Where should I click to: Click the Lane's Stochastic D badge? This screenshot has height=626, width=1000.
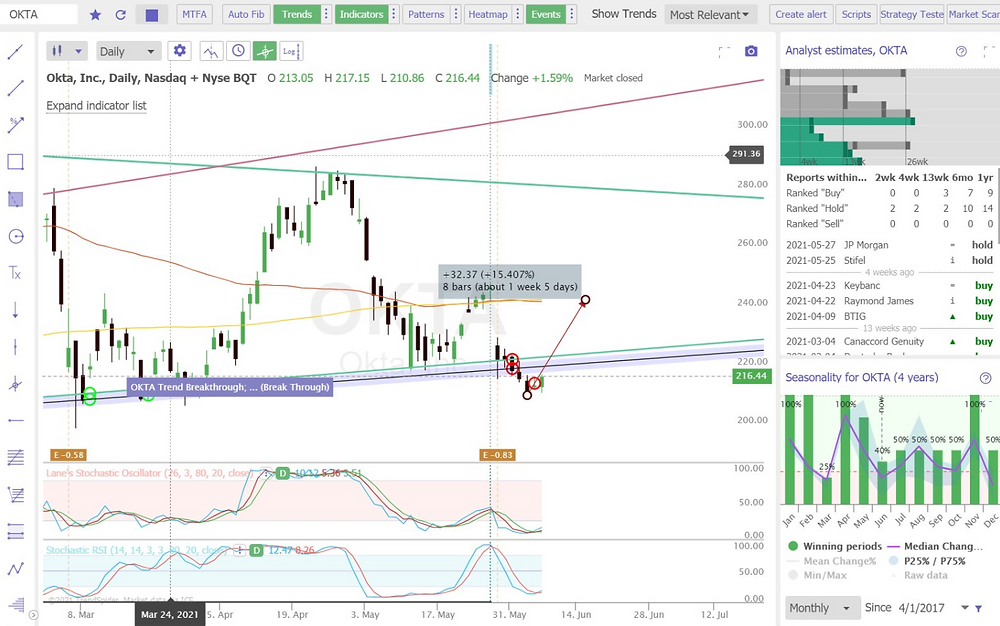(283, 473)
